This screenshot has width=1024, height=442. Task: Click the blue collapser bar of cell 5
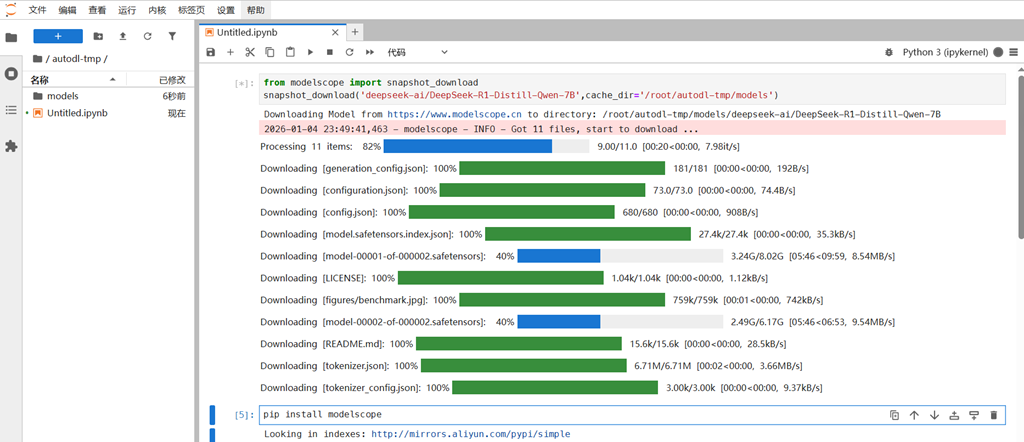click(212, 415)
